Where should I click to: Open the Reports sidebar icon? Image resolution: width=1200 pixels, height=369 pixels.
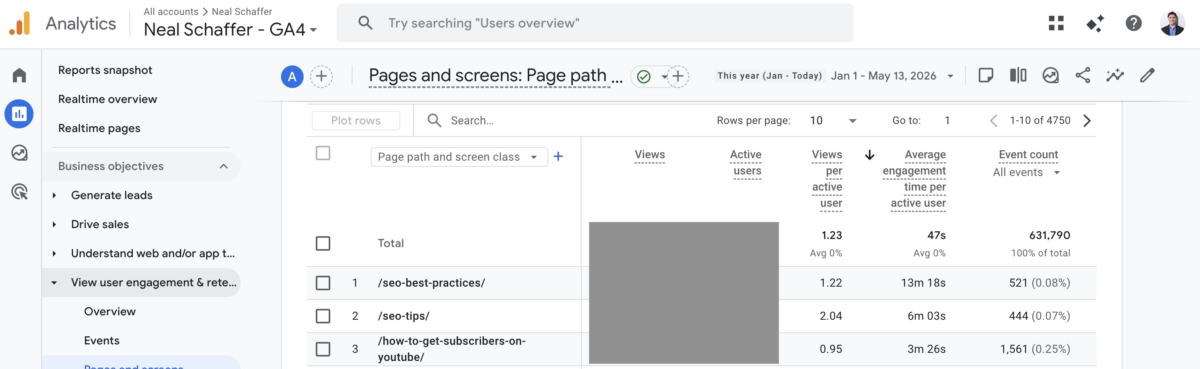(x=19, y=114)
